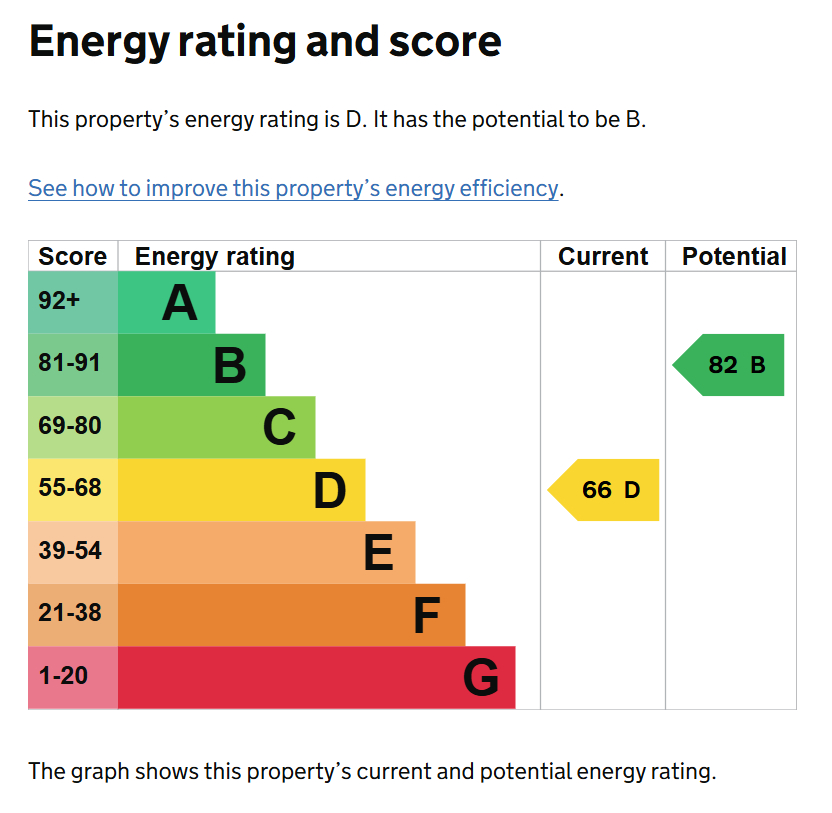Select the 39-54 score range cell
The height and width of the screenshot is (813, 832).
73,552
